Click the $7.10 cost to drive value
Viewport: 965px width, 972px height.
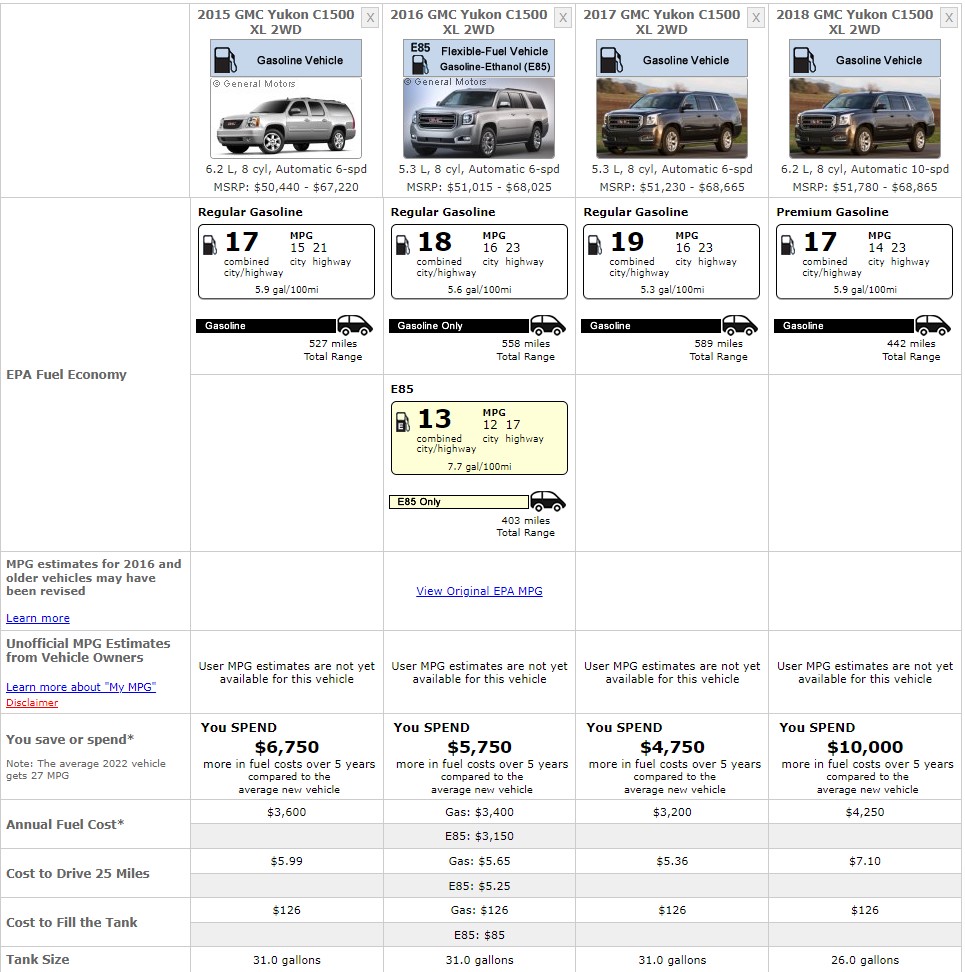[x=865, y=861]
